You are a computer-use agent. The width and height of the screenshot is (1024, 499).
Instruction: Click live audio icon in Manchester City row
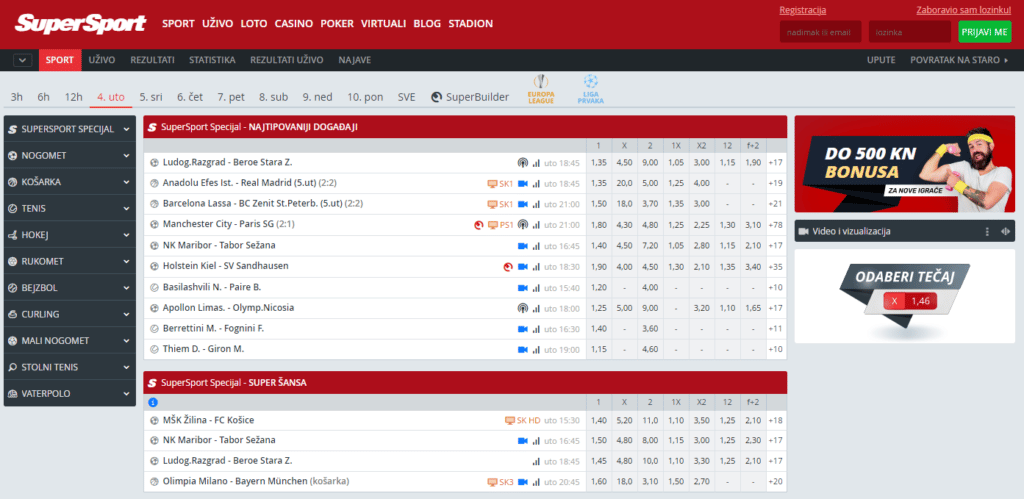522,225
